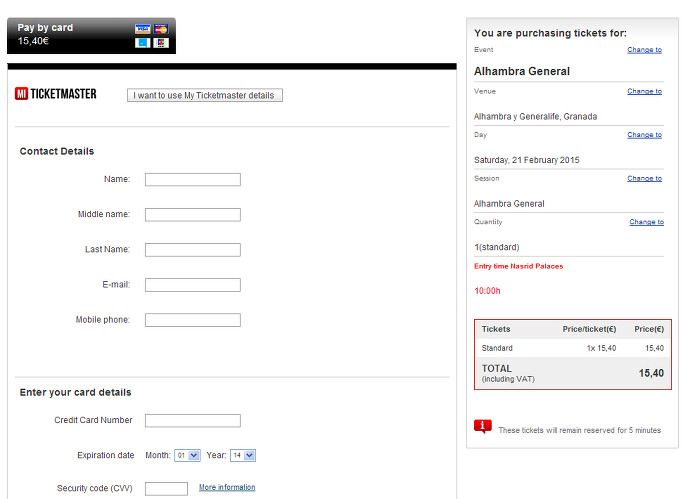Click the red MI Ticketmaster logo
The height and width of the screenshot is (499, 683).
[x=55, y=94]
